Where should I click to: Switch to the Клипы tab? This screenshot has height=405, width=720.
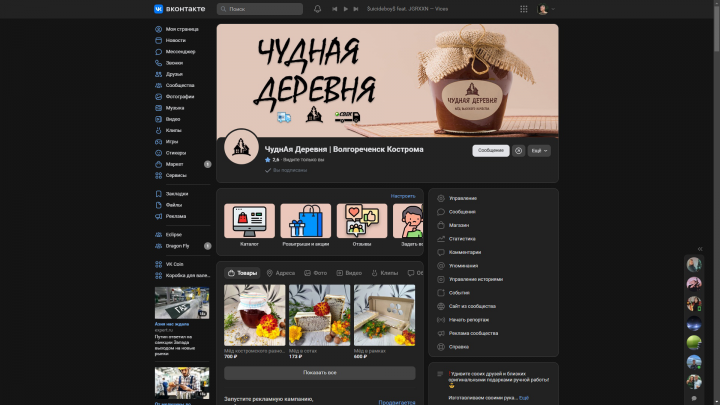coord(385,273)
